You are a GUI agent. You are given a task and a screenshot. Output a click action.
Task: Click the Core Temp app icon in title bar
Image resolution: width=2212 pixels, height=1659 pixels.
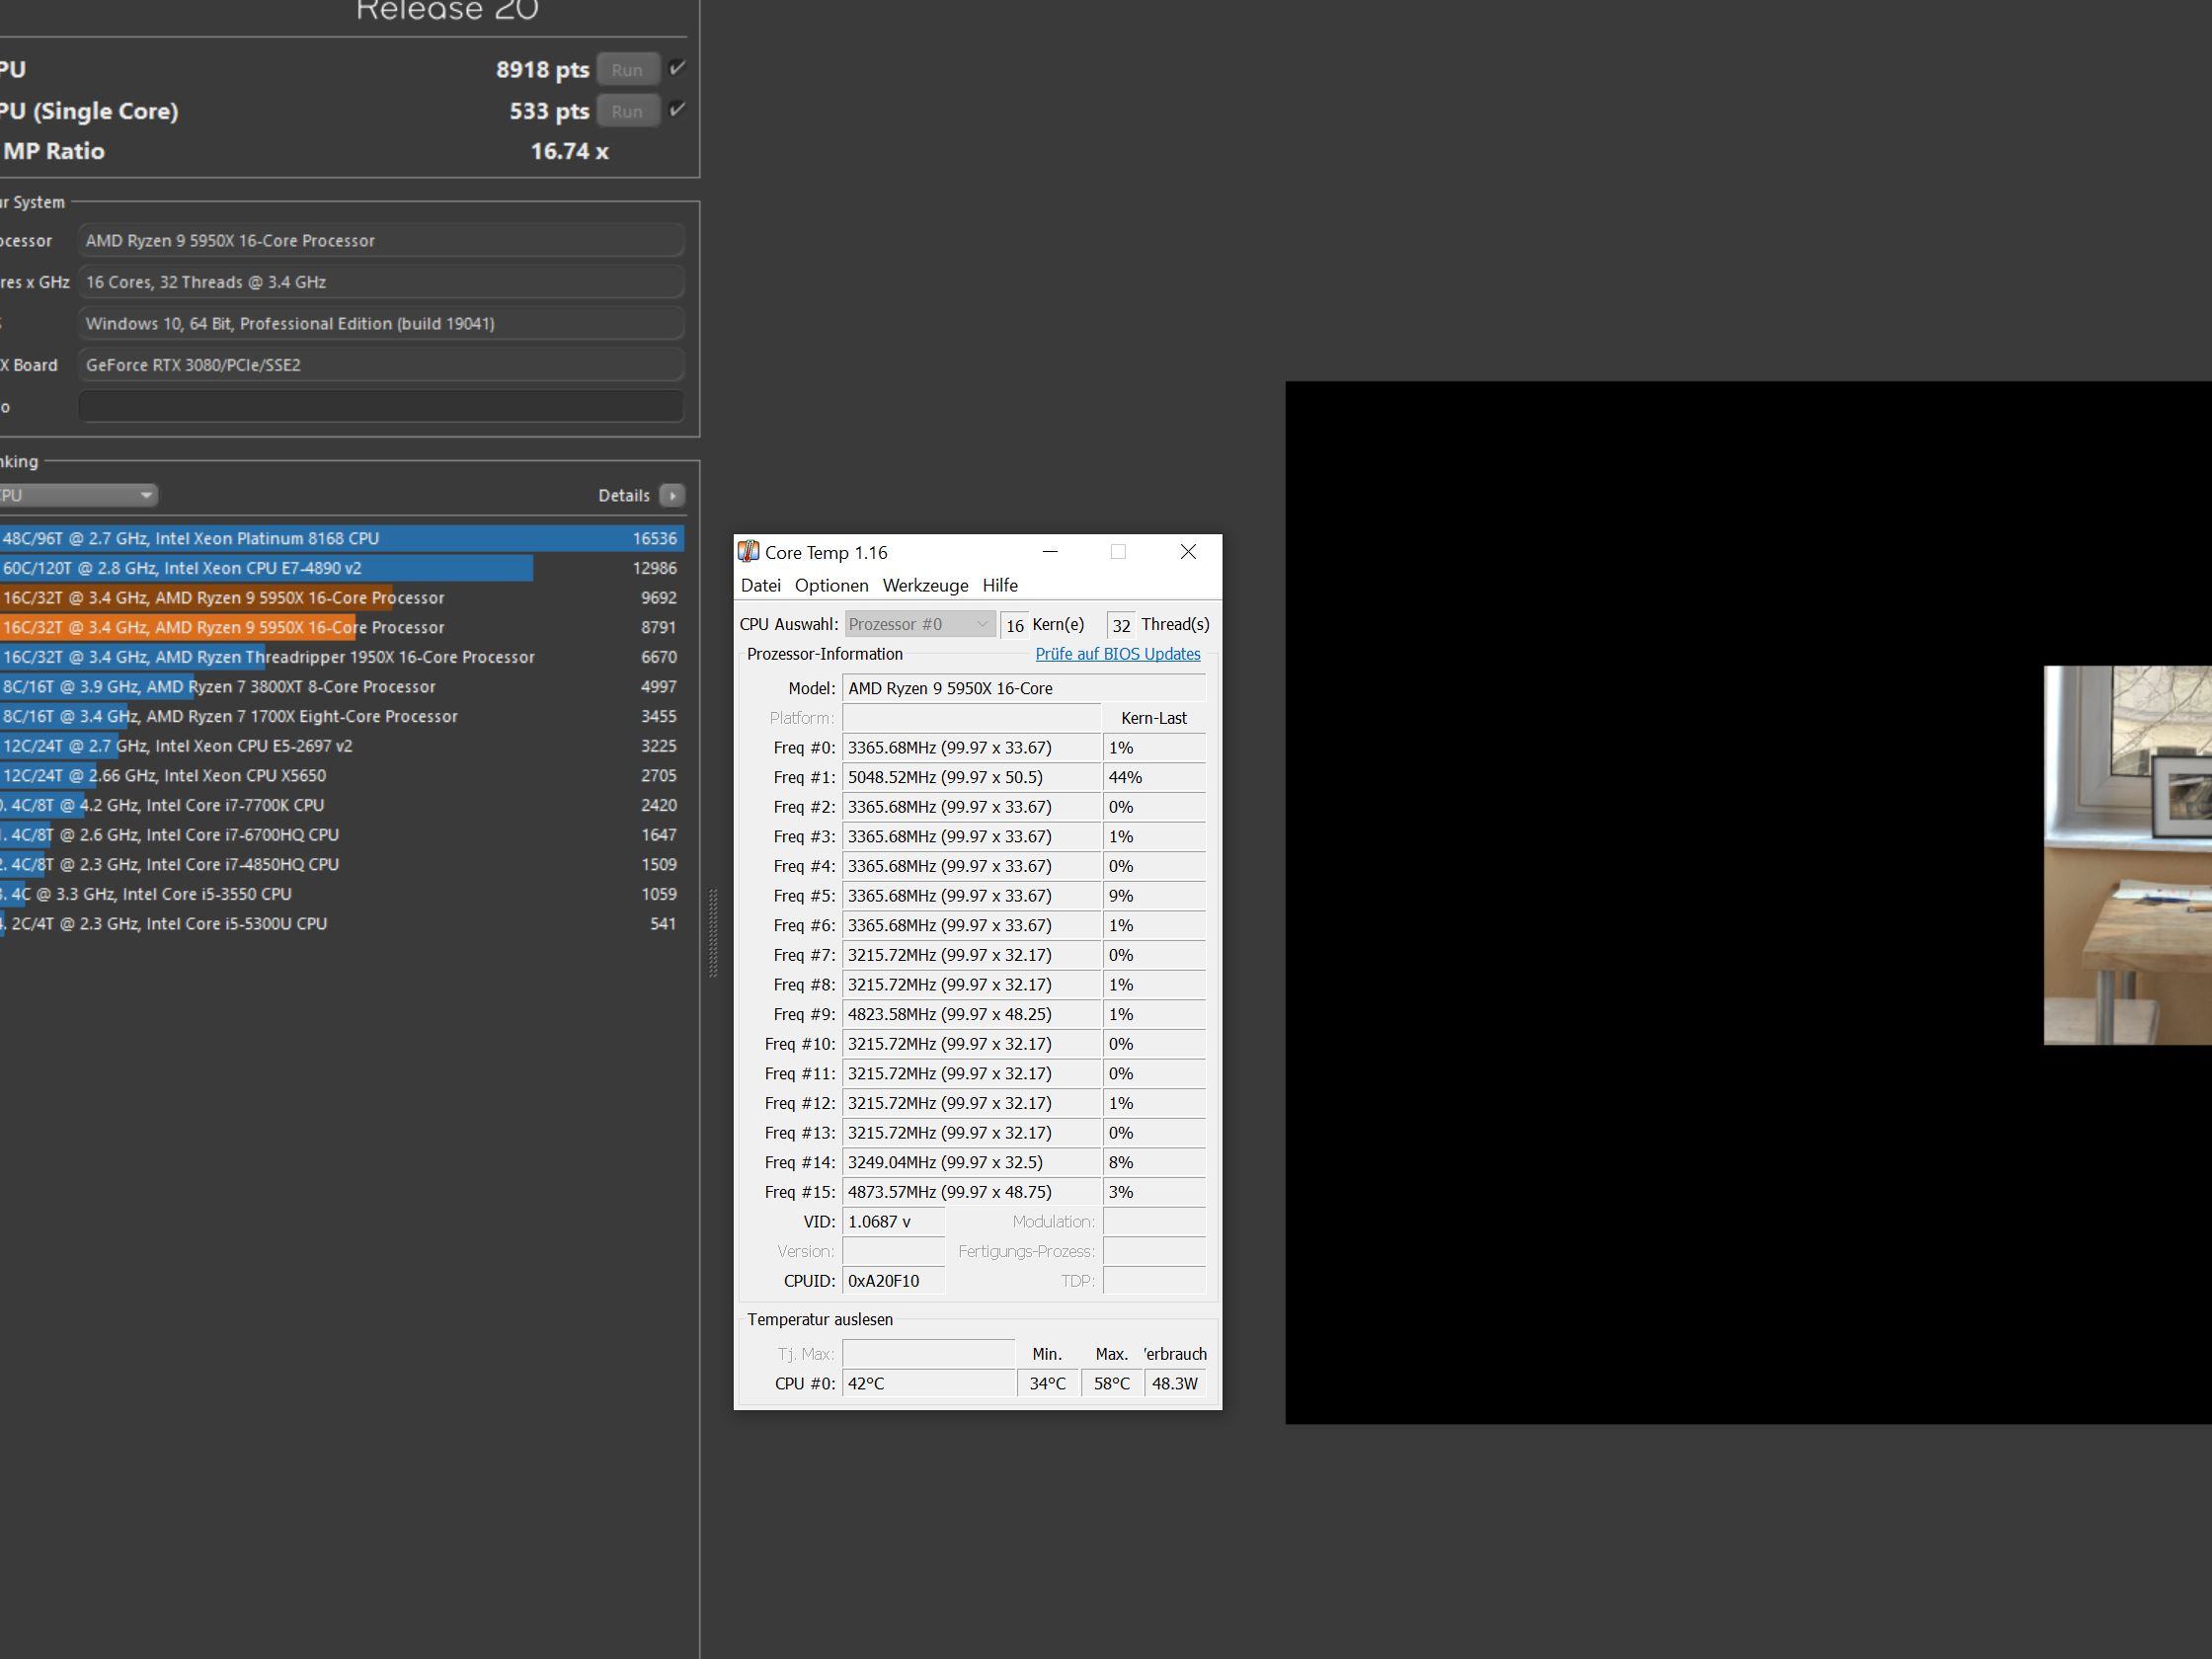pyautogui.click(x=748, y=552)
